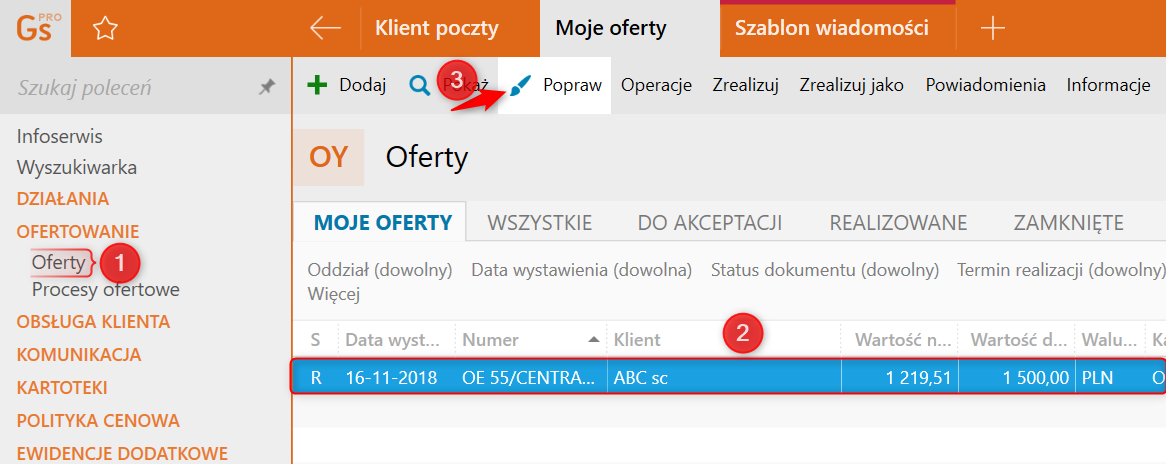Image resolution: width=1166 pixels, height=464 pixels.
Task: Sort by the Numer column header
Action: [x=490, y=340]
